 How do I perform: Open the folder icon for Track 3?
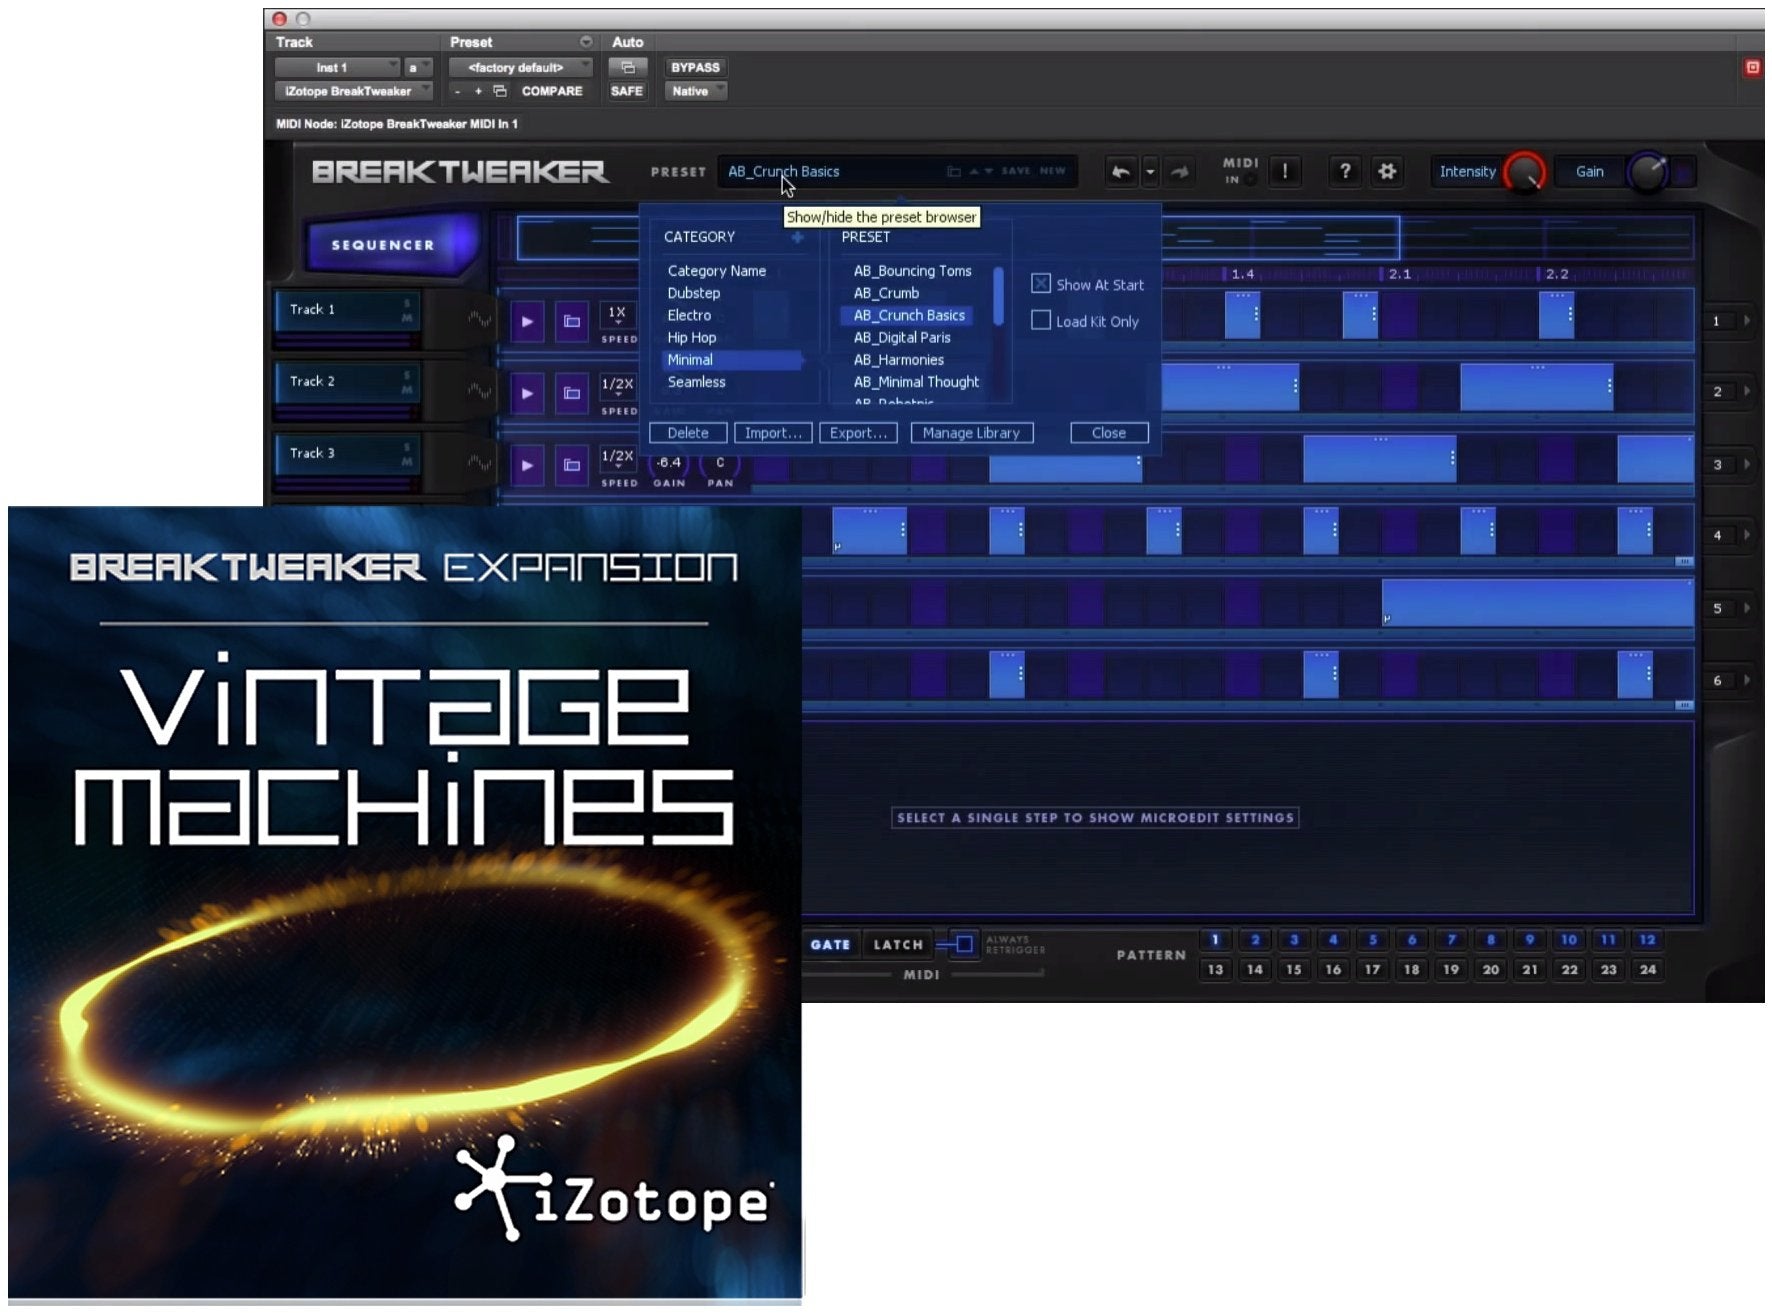click(571, 465)
